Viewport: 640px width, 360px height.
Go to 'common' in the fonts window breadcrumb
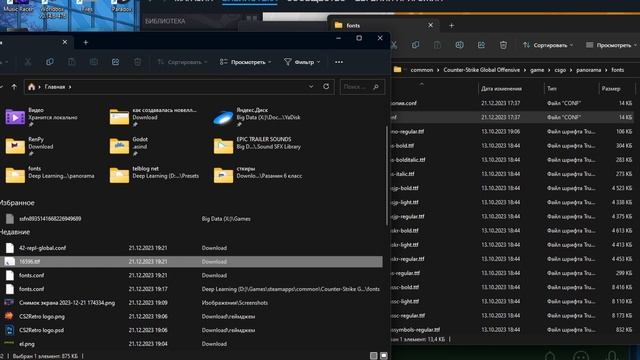[422, 70]
